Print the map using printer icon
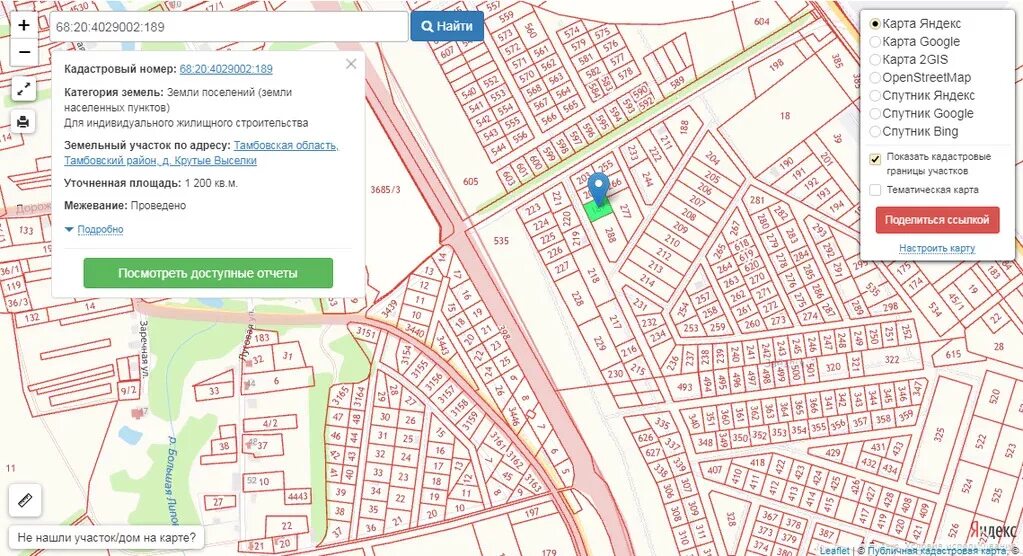 pos(23,121)
